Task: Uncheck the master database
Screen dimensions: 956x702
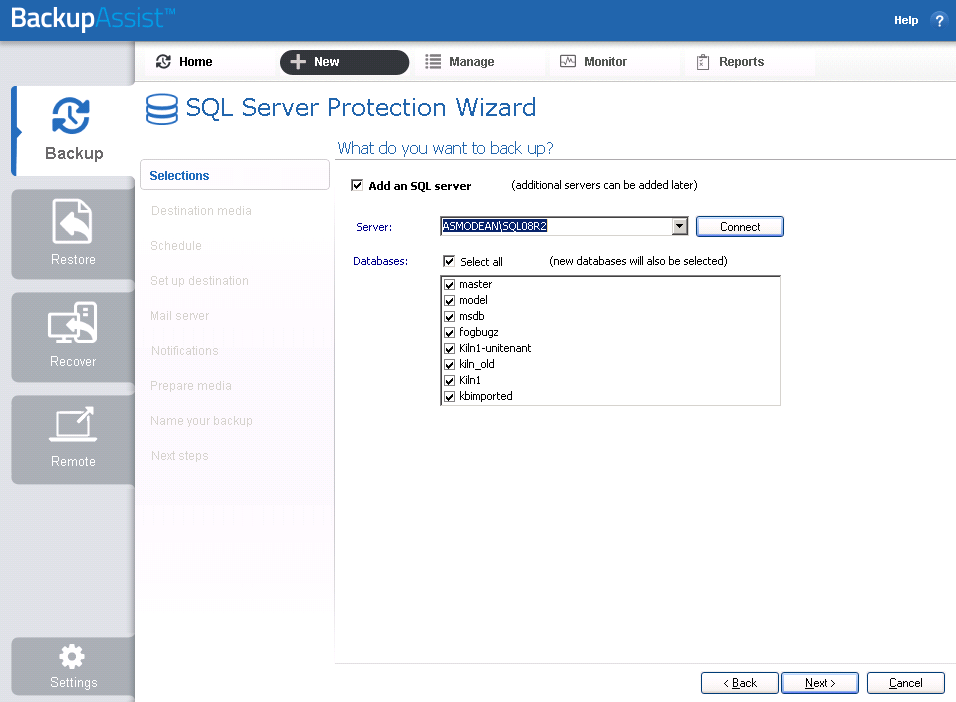Action: (449, 284)
